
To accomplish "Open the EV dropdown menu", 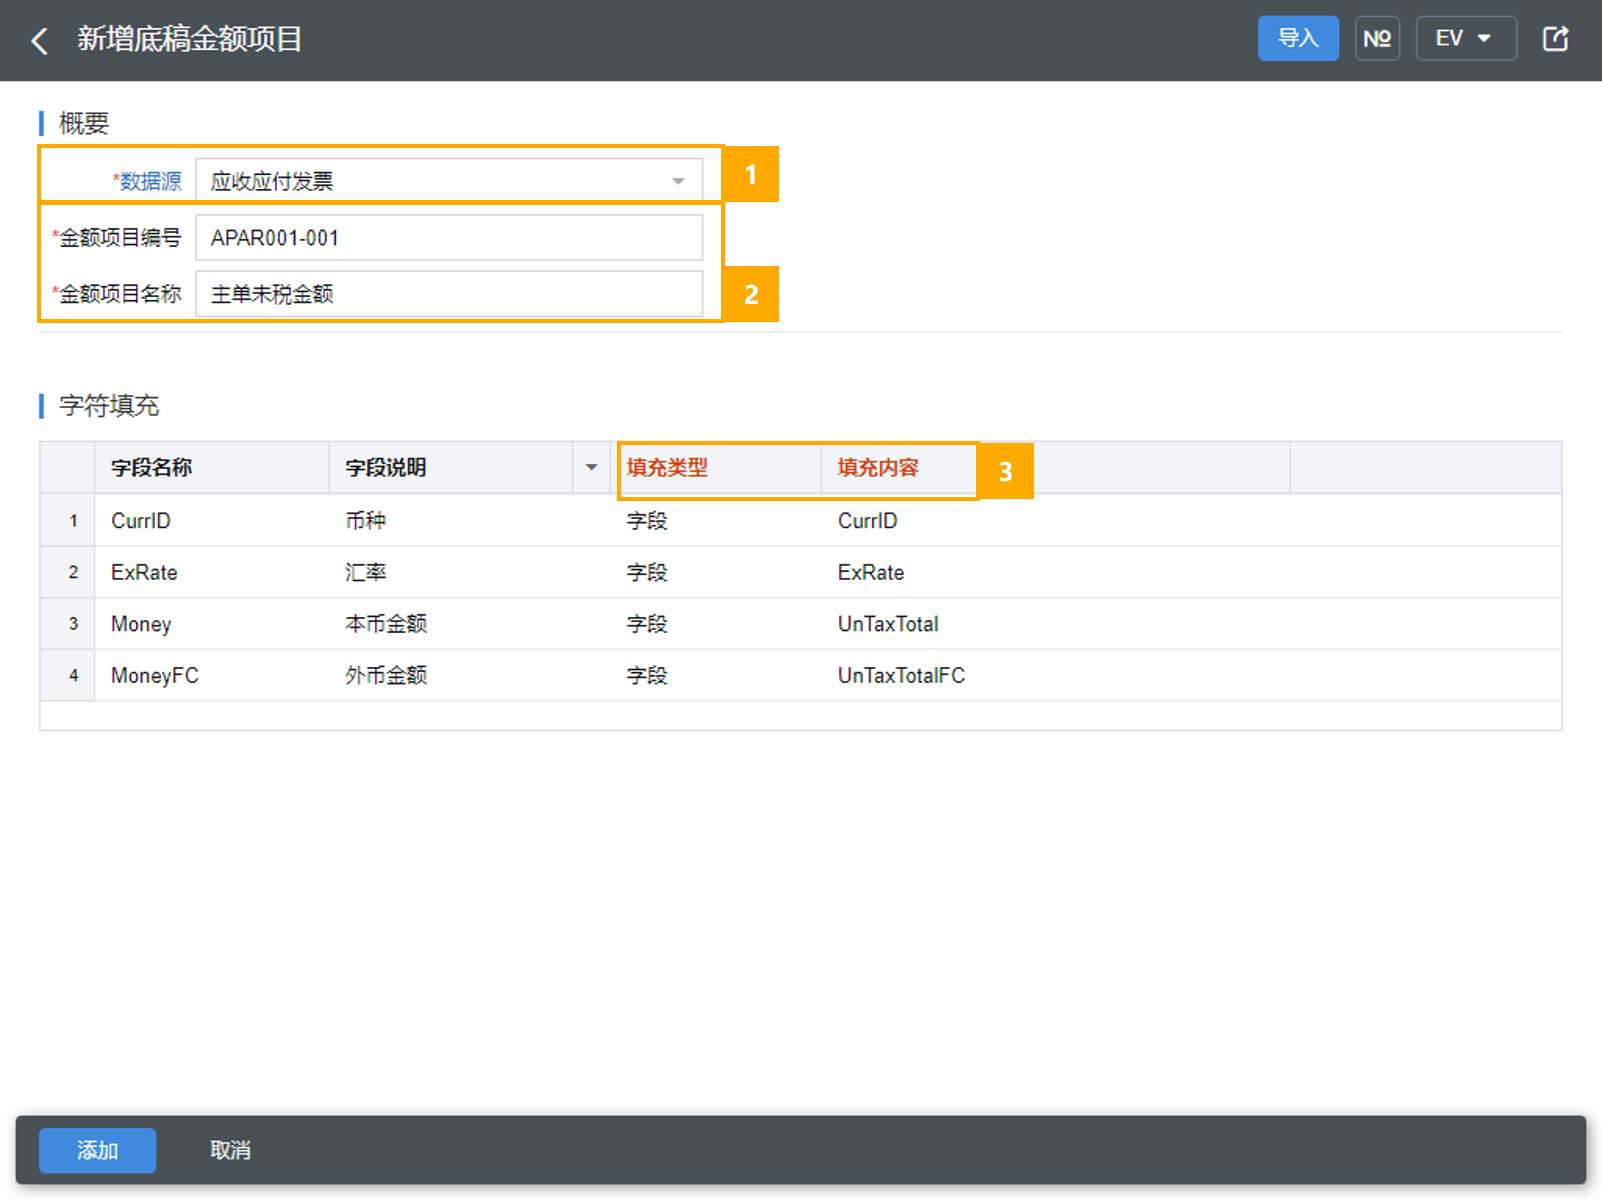I will [x=1465, y=39].
